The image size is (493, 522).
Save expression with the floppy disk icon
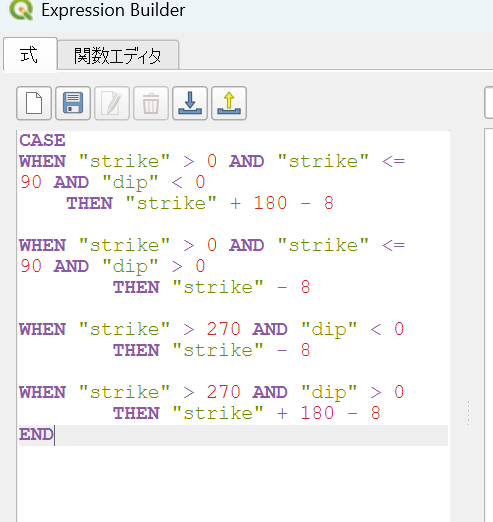73,103
